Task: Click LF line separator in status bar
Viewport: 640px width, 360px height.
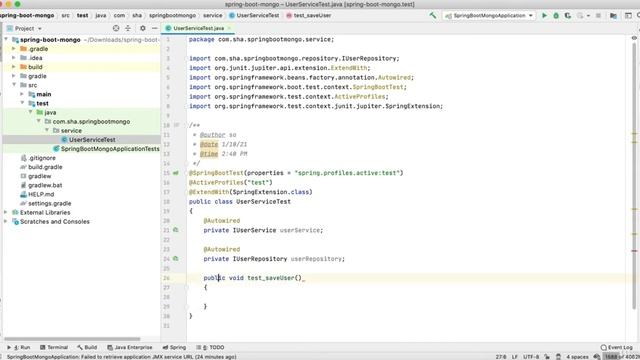Action: pos(515,357)
